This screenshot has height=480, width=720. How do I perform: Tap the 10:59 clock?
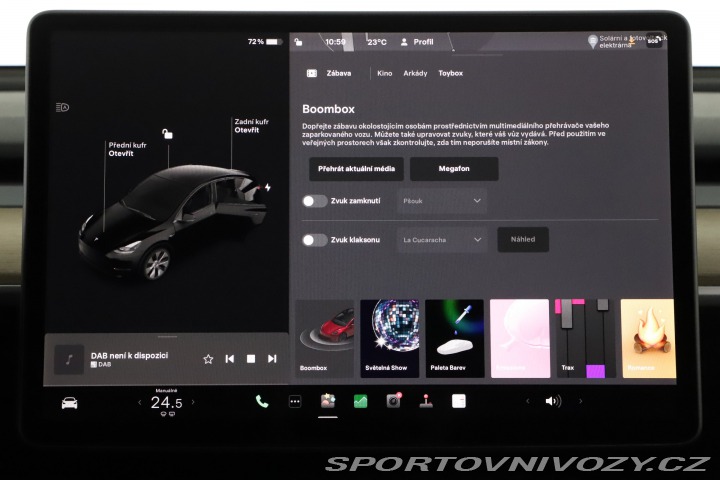(335, 42)
